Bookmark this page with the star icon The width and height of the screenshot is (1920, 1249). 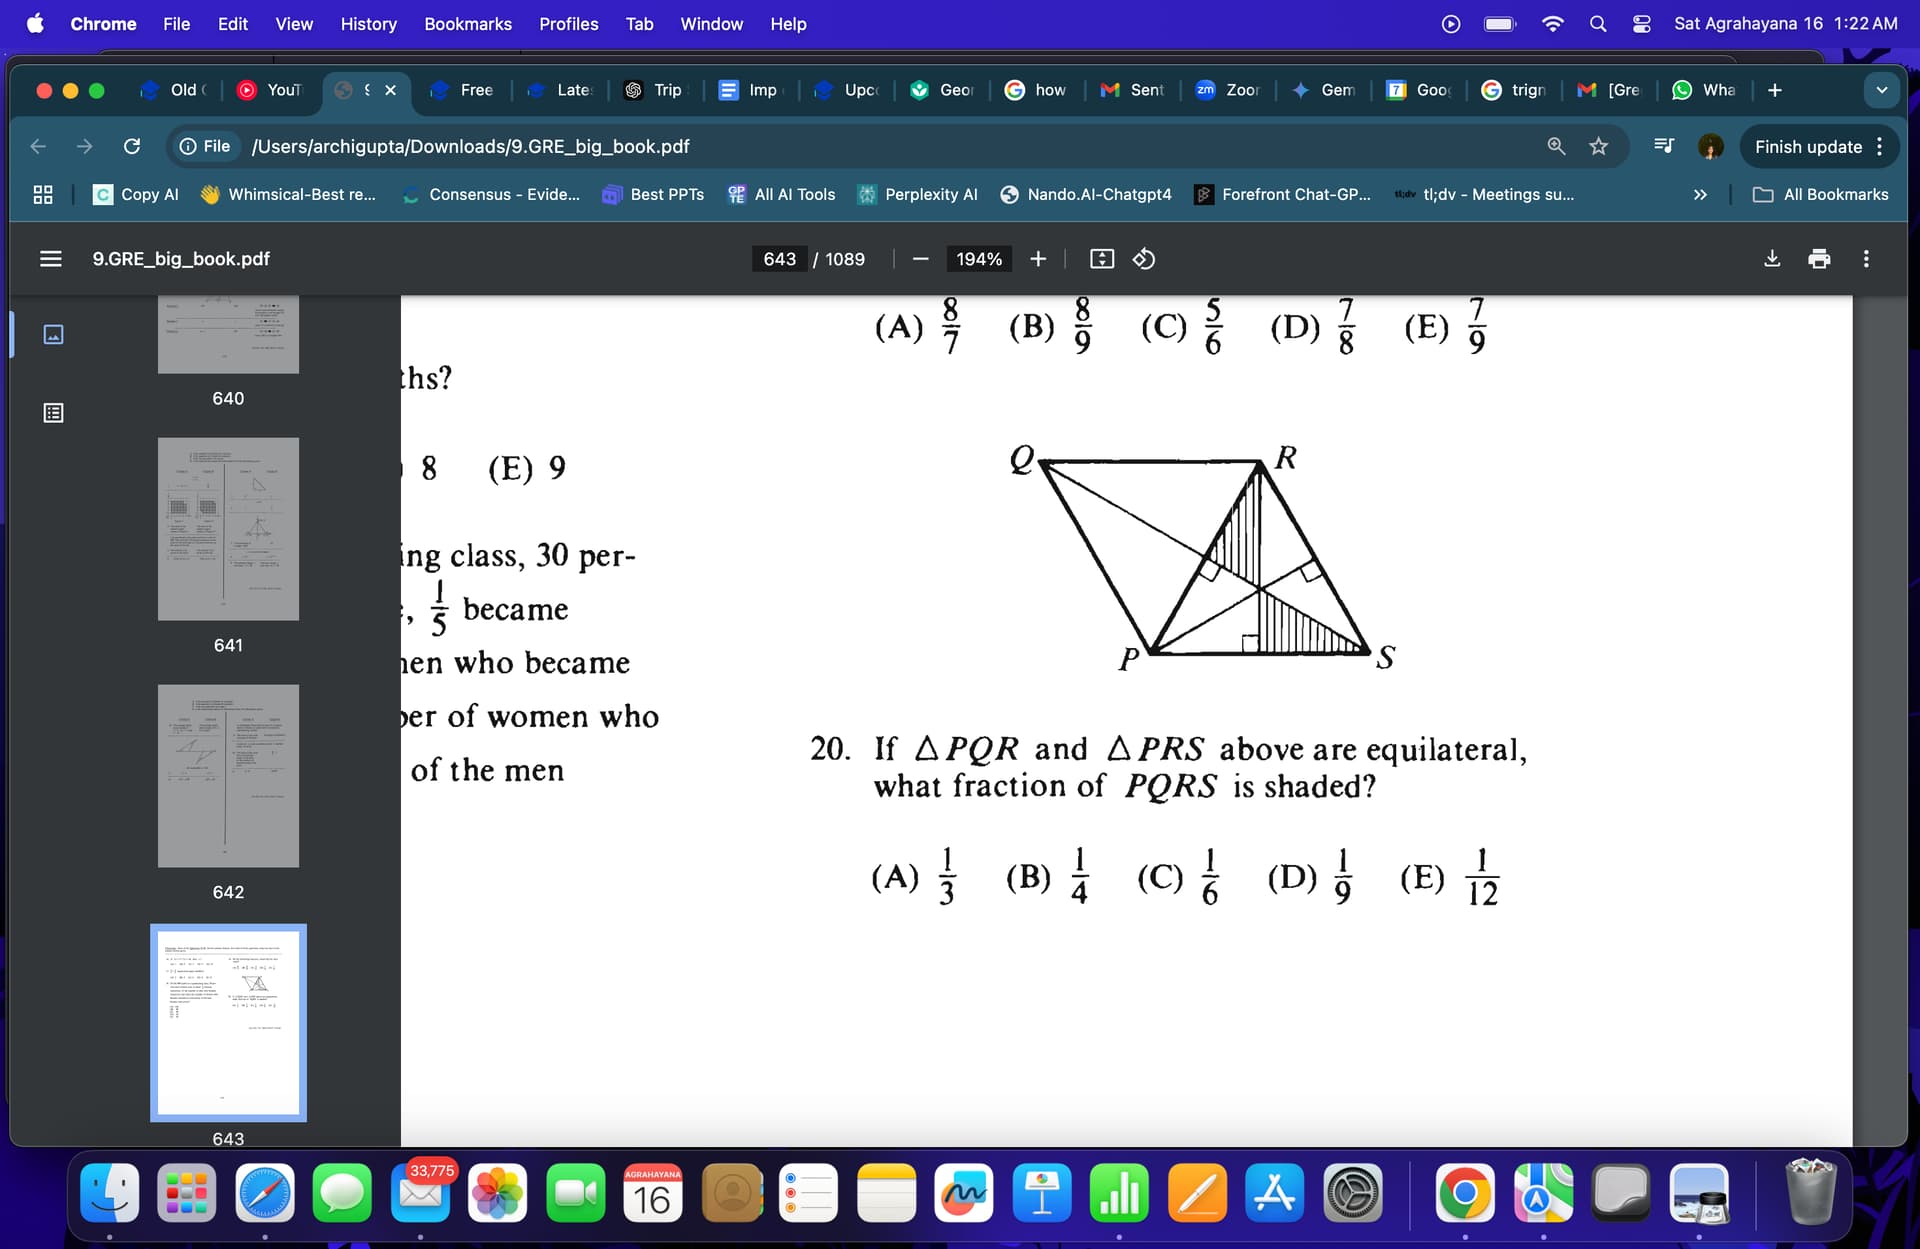[1598, 146]
